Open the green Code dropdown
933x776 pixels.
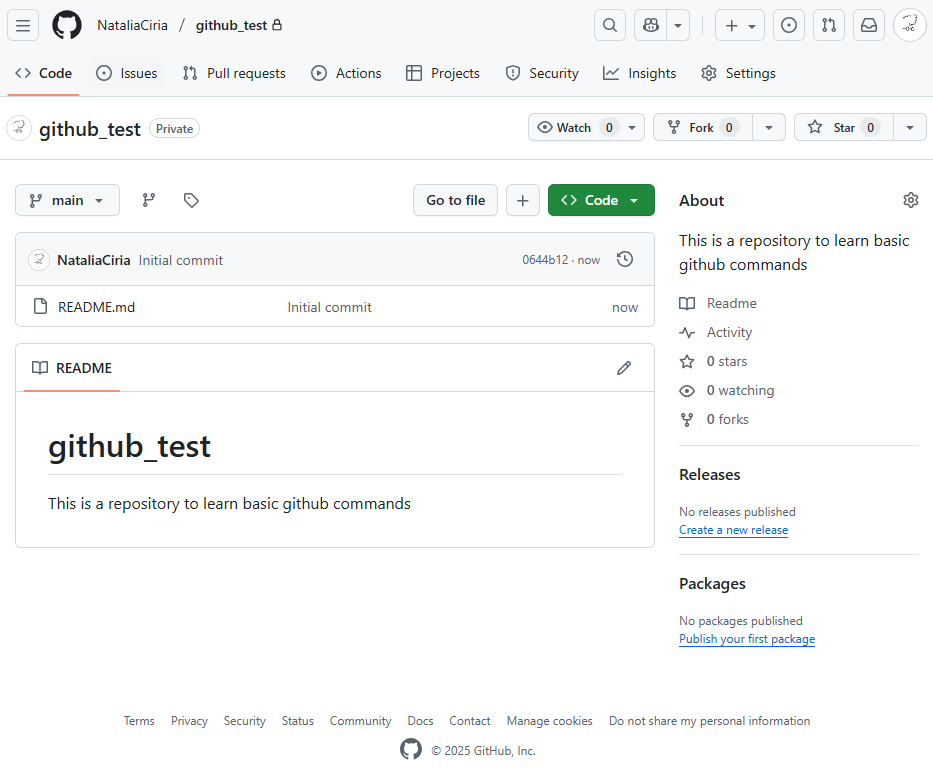click(x=601, y=200)
